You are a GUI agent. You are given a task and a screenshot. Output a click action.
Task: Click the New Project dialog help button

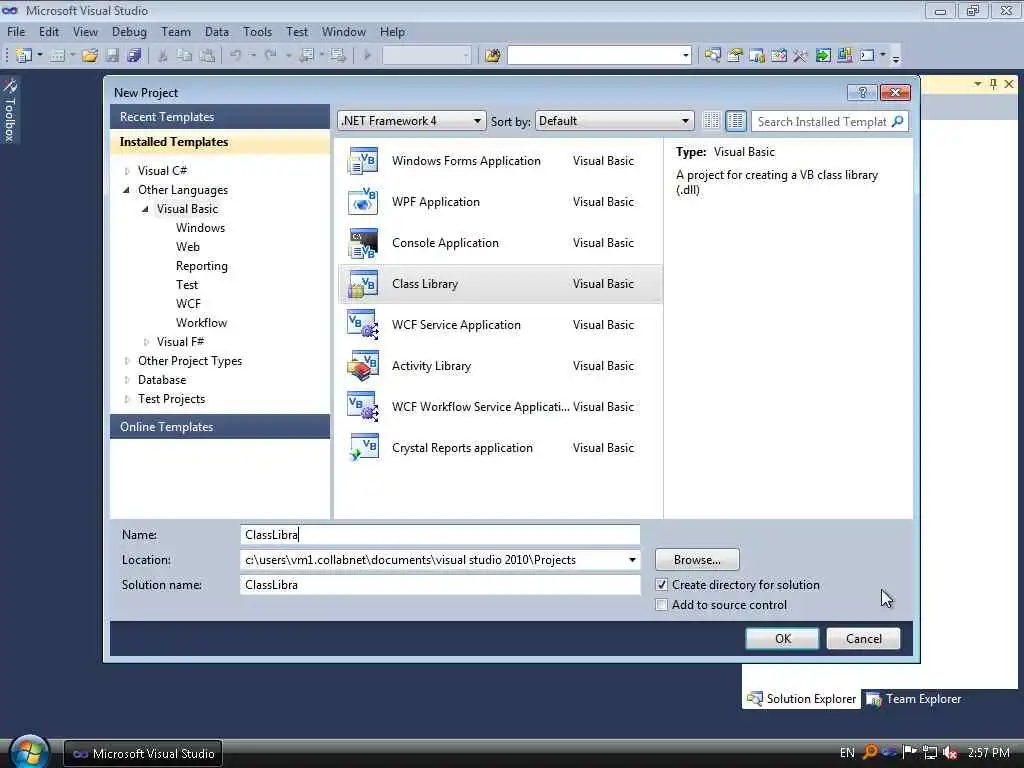point(862,93)
